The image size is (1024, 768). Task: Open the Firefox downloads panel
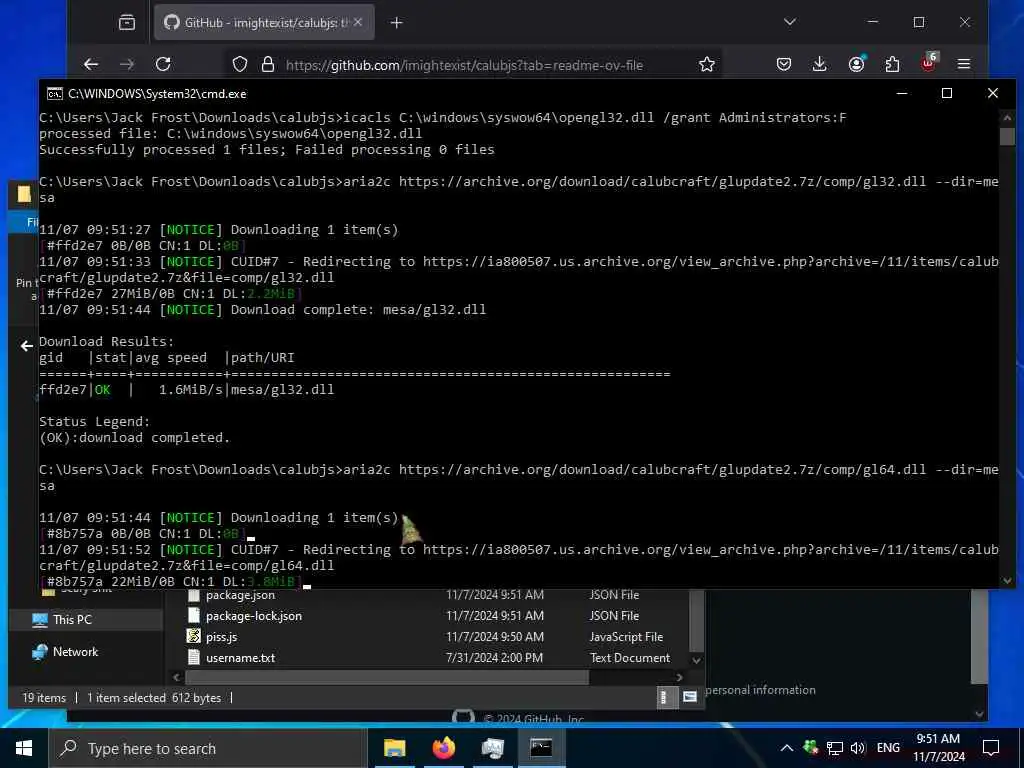(819, 64)
